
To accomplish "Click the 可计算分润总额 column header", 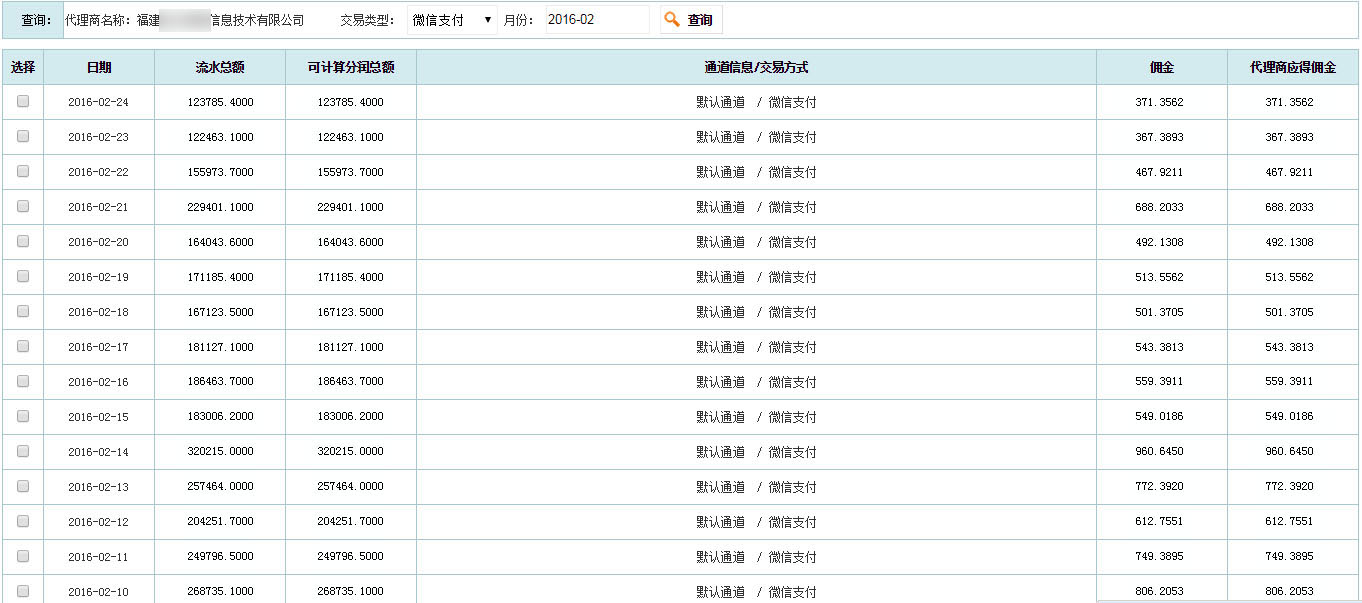I will click(x=351, y=67).
